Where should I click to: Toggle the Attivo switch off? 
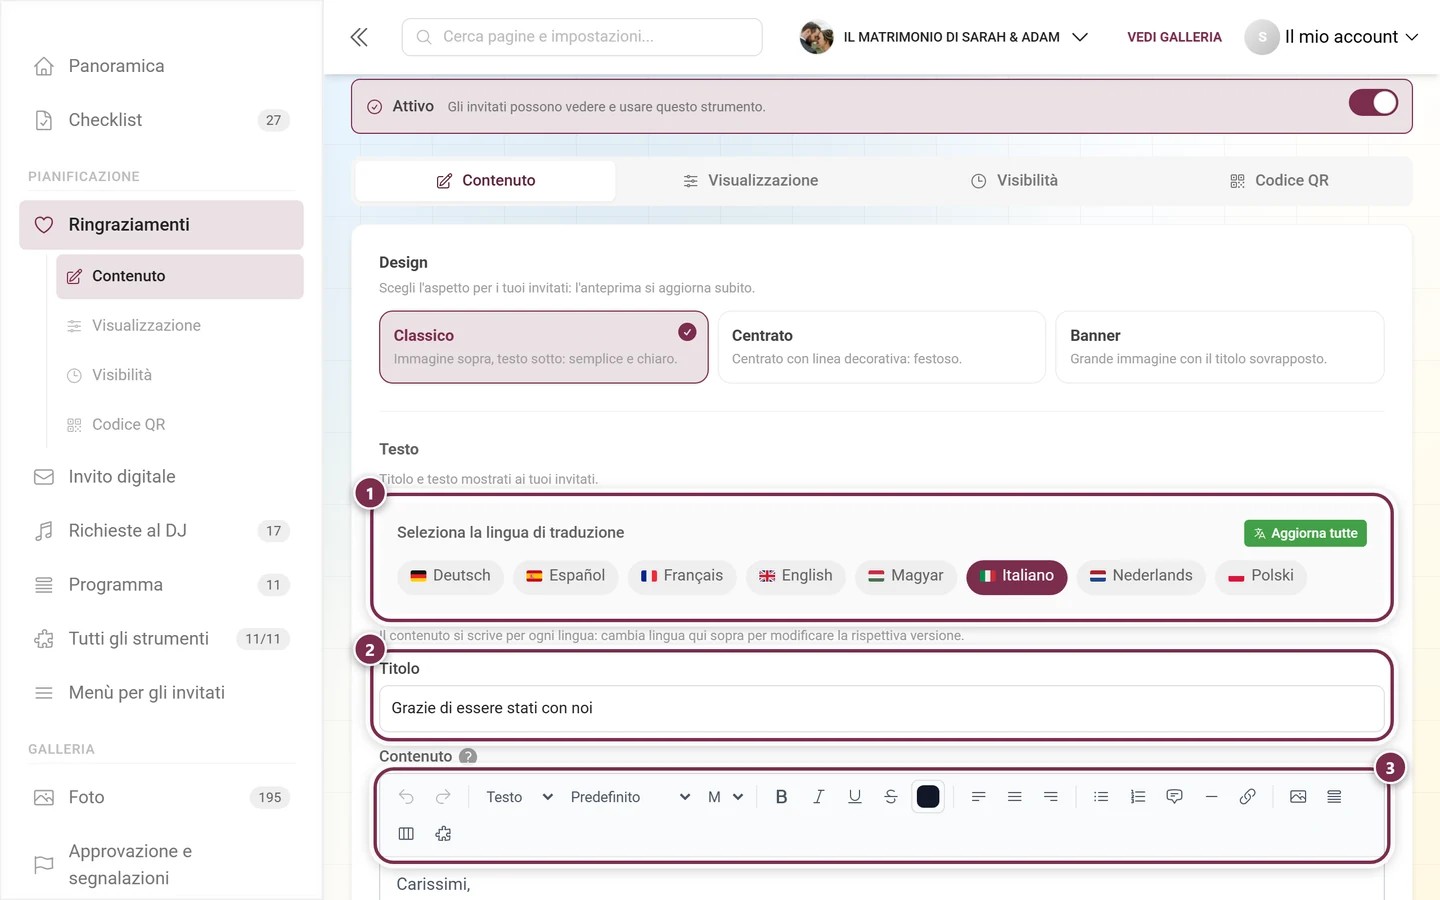(x=1373, y=103)
